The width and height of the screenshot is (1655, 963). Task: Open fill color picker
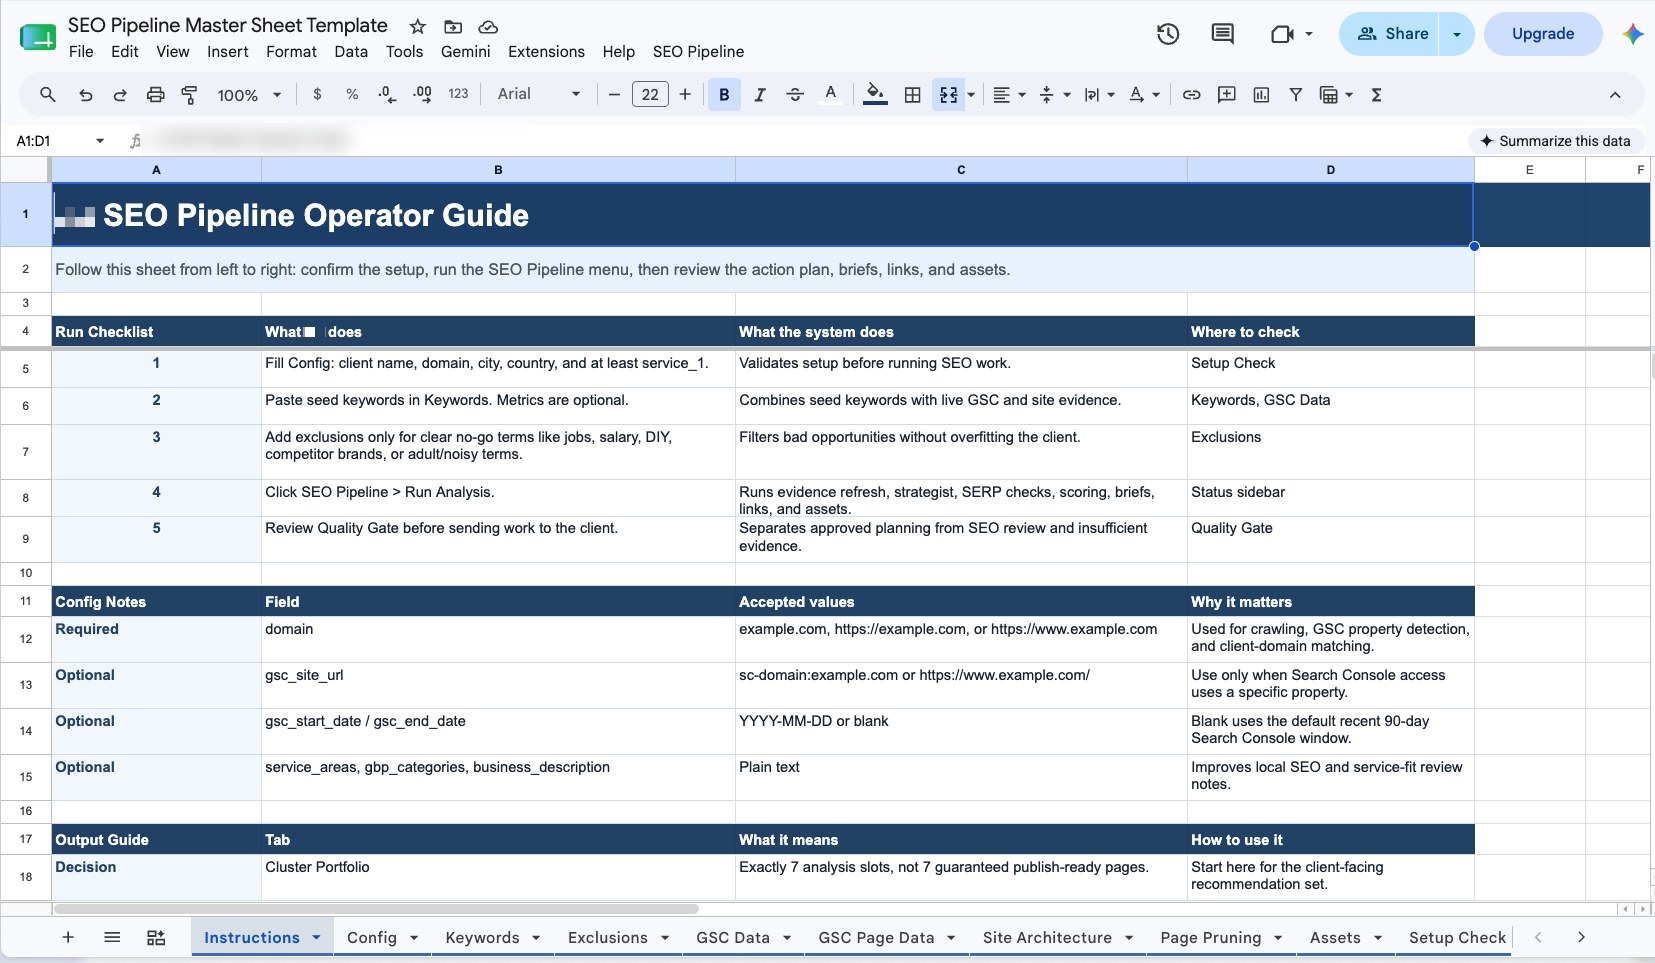(x=875, y=95)
